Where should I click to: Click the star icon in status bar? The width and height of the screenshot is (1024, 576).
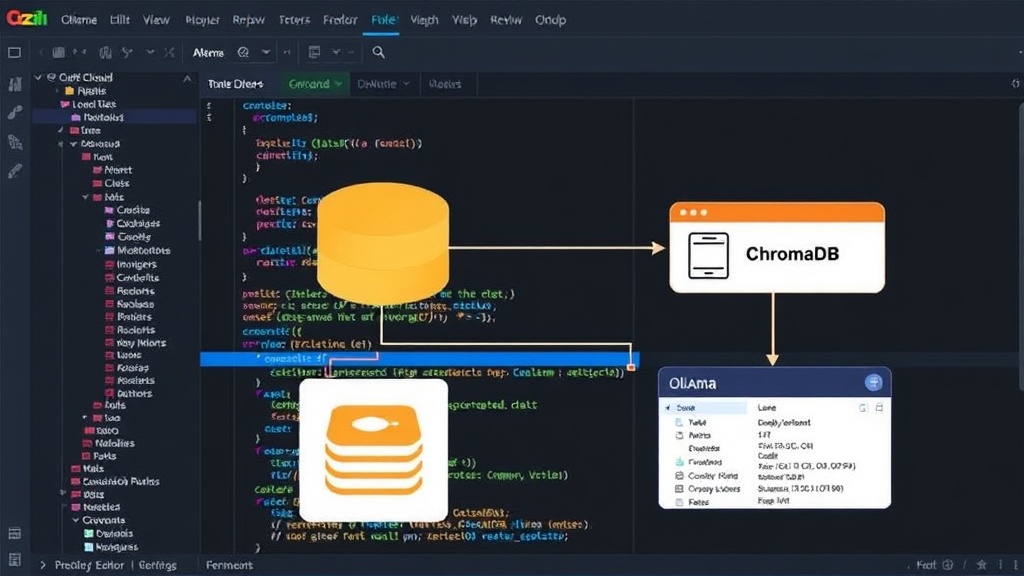(981, 564)
